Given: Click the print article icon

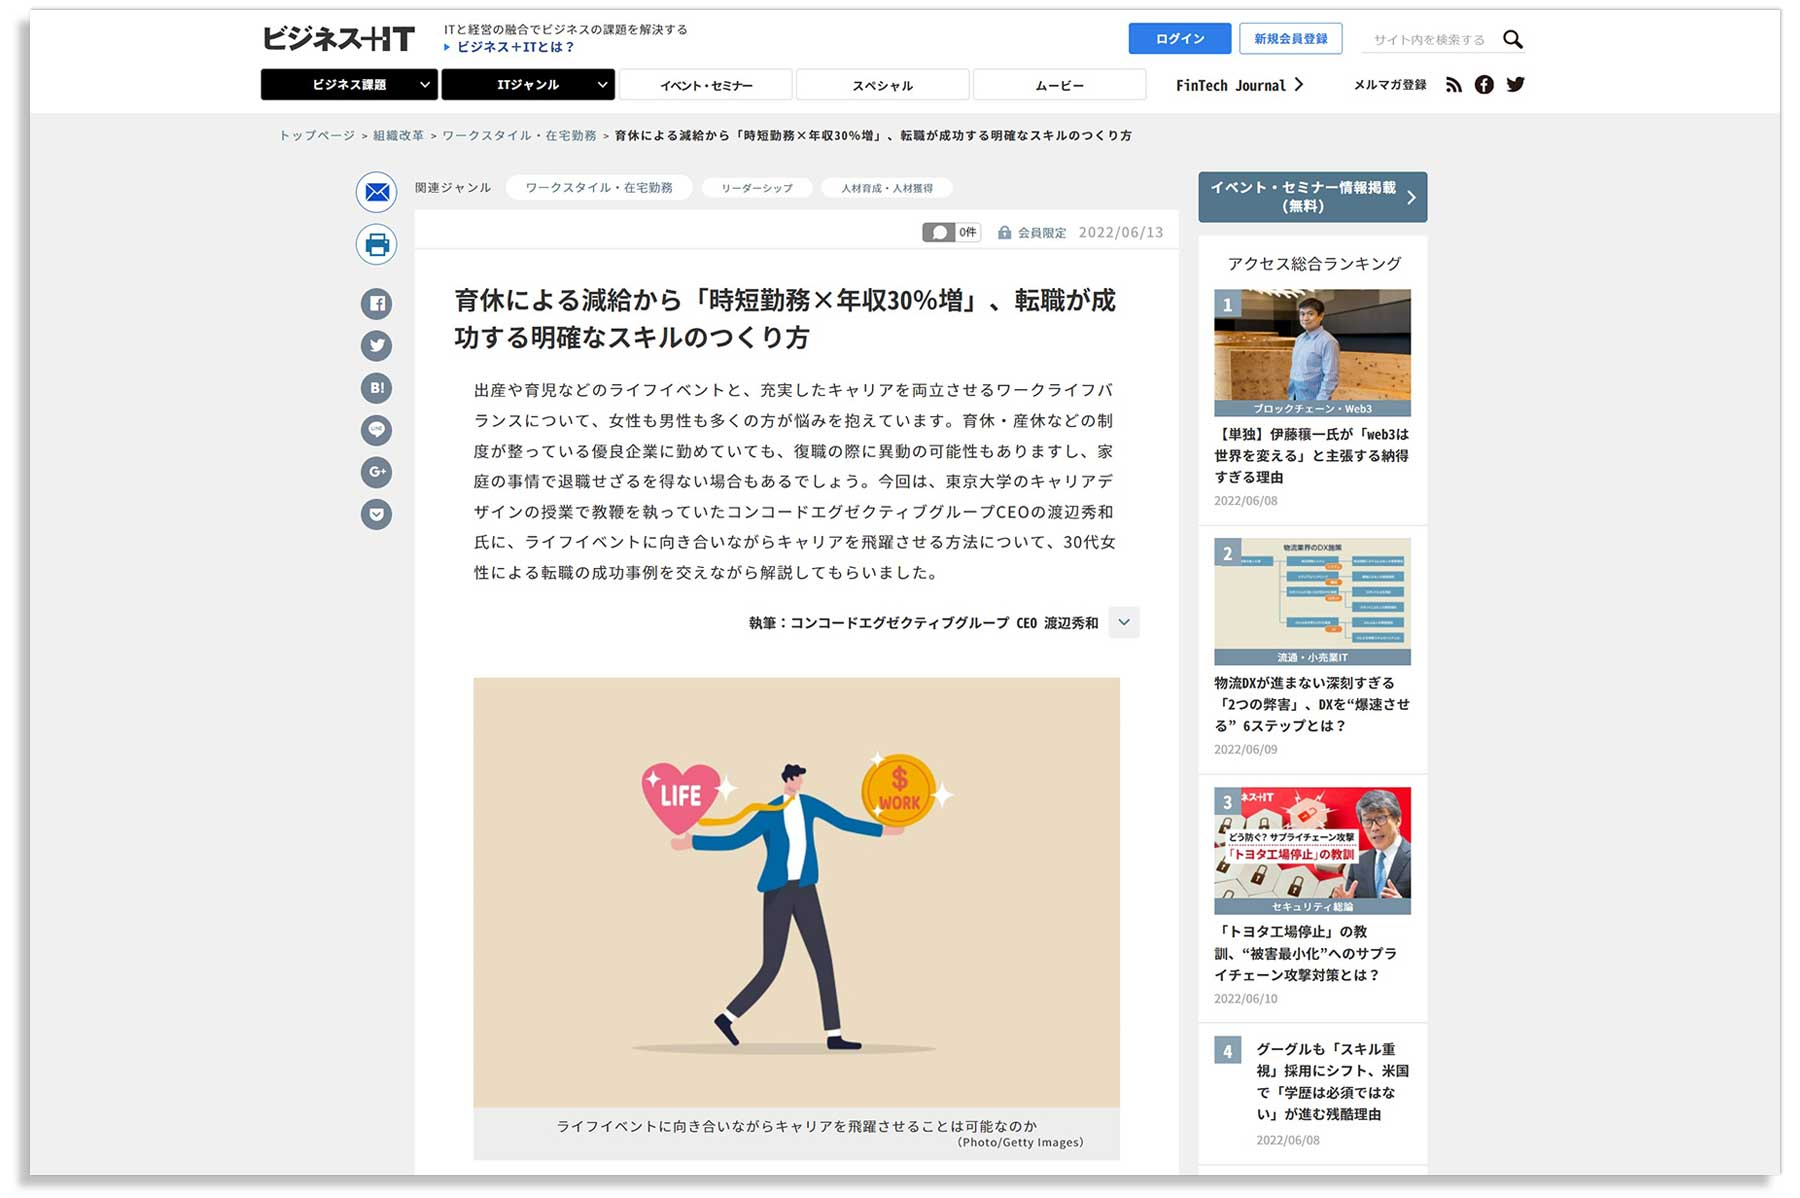Looking at the screenshot, I should (x=377, y=244).
